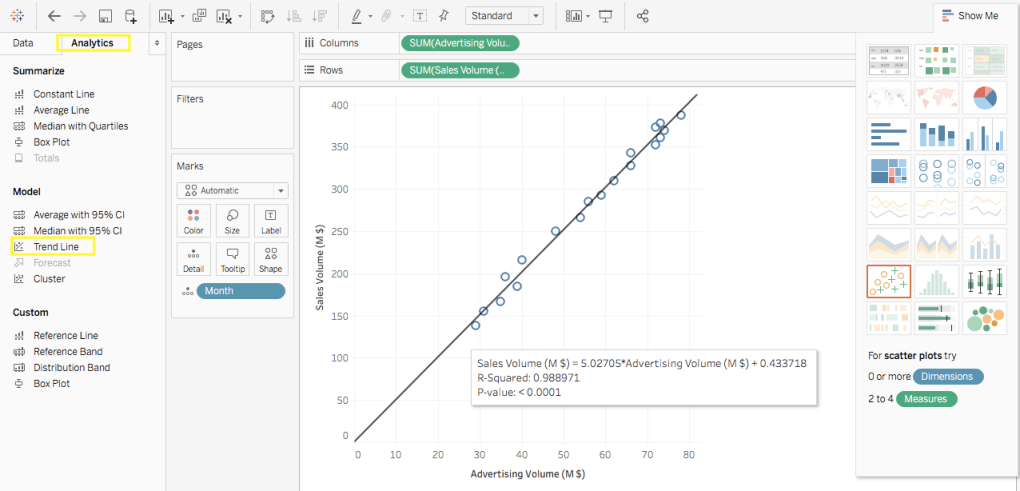The width and height of the screenshot is (1020, 491).
Task: Select the pie chart in Show Me
Action: 984,97
